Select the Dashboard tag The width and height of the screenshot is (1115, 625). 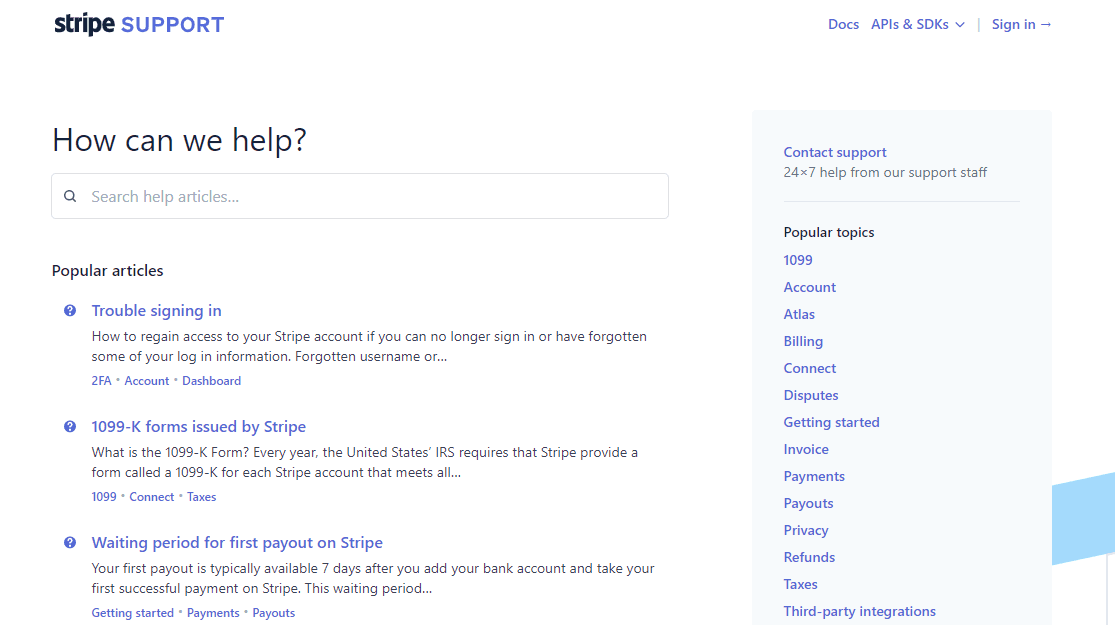(211, 381)
